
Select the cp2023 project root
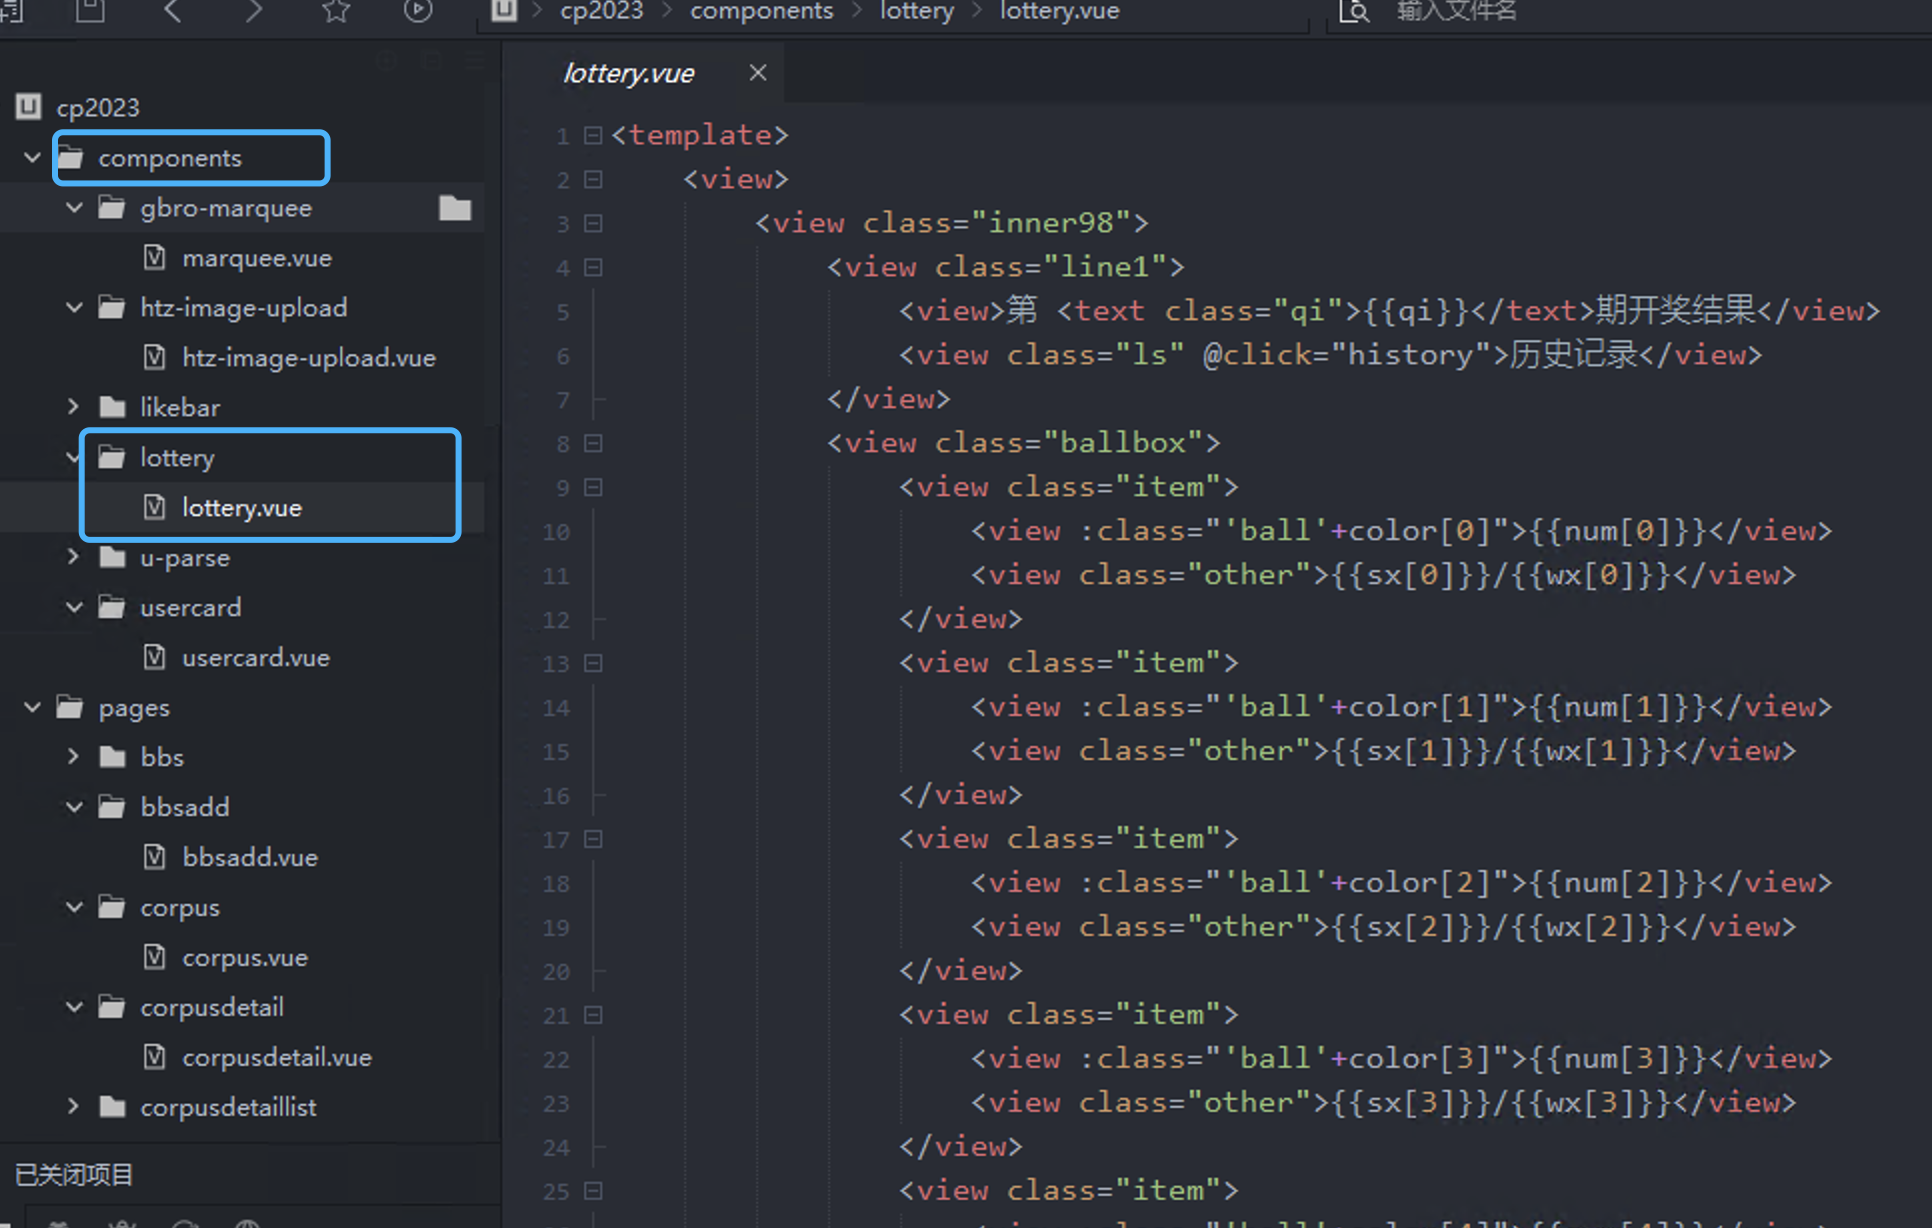coord(98,107)
